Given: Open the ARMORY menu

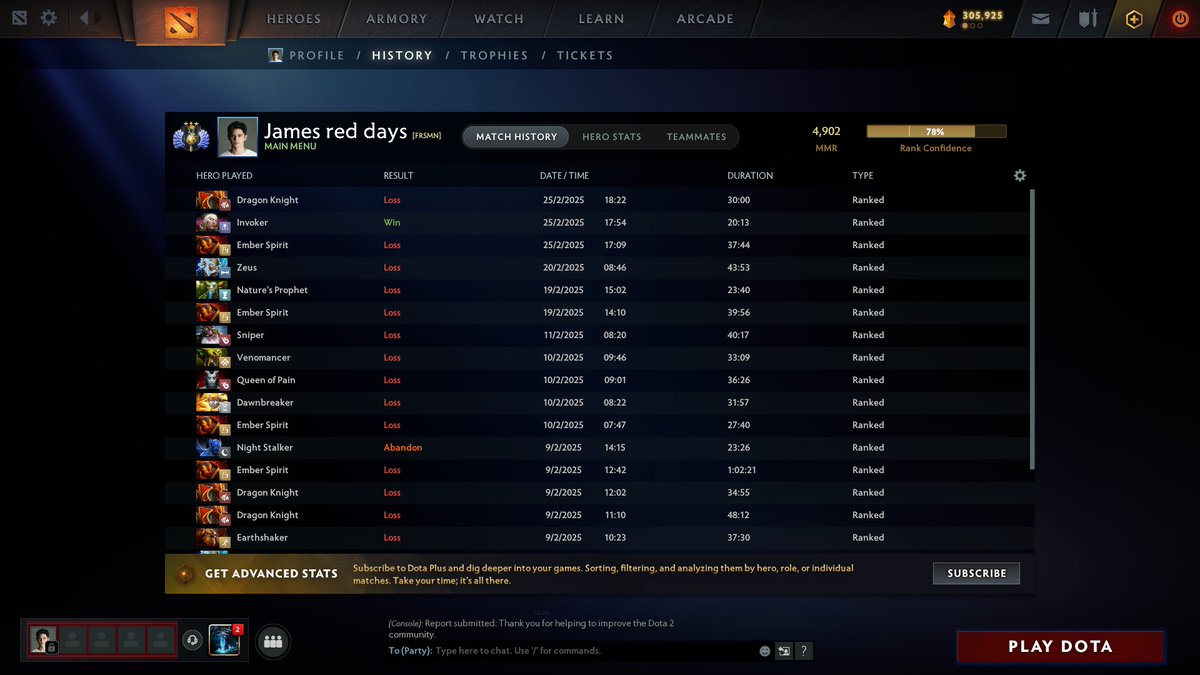Looking at the screenshot, I should point(397,19).
